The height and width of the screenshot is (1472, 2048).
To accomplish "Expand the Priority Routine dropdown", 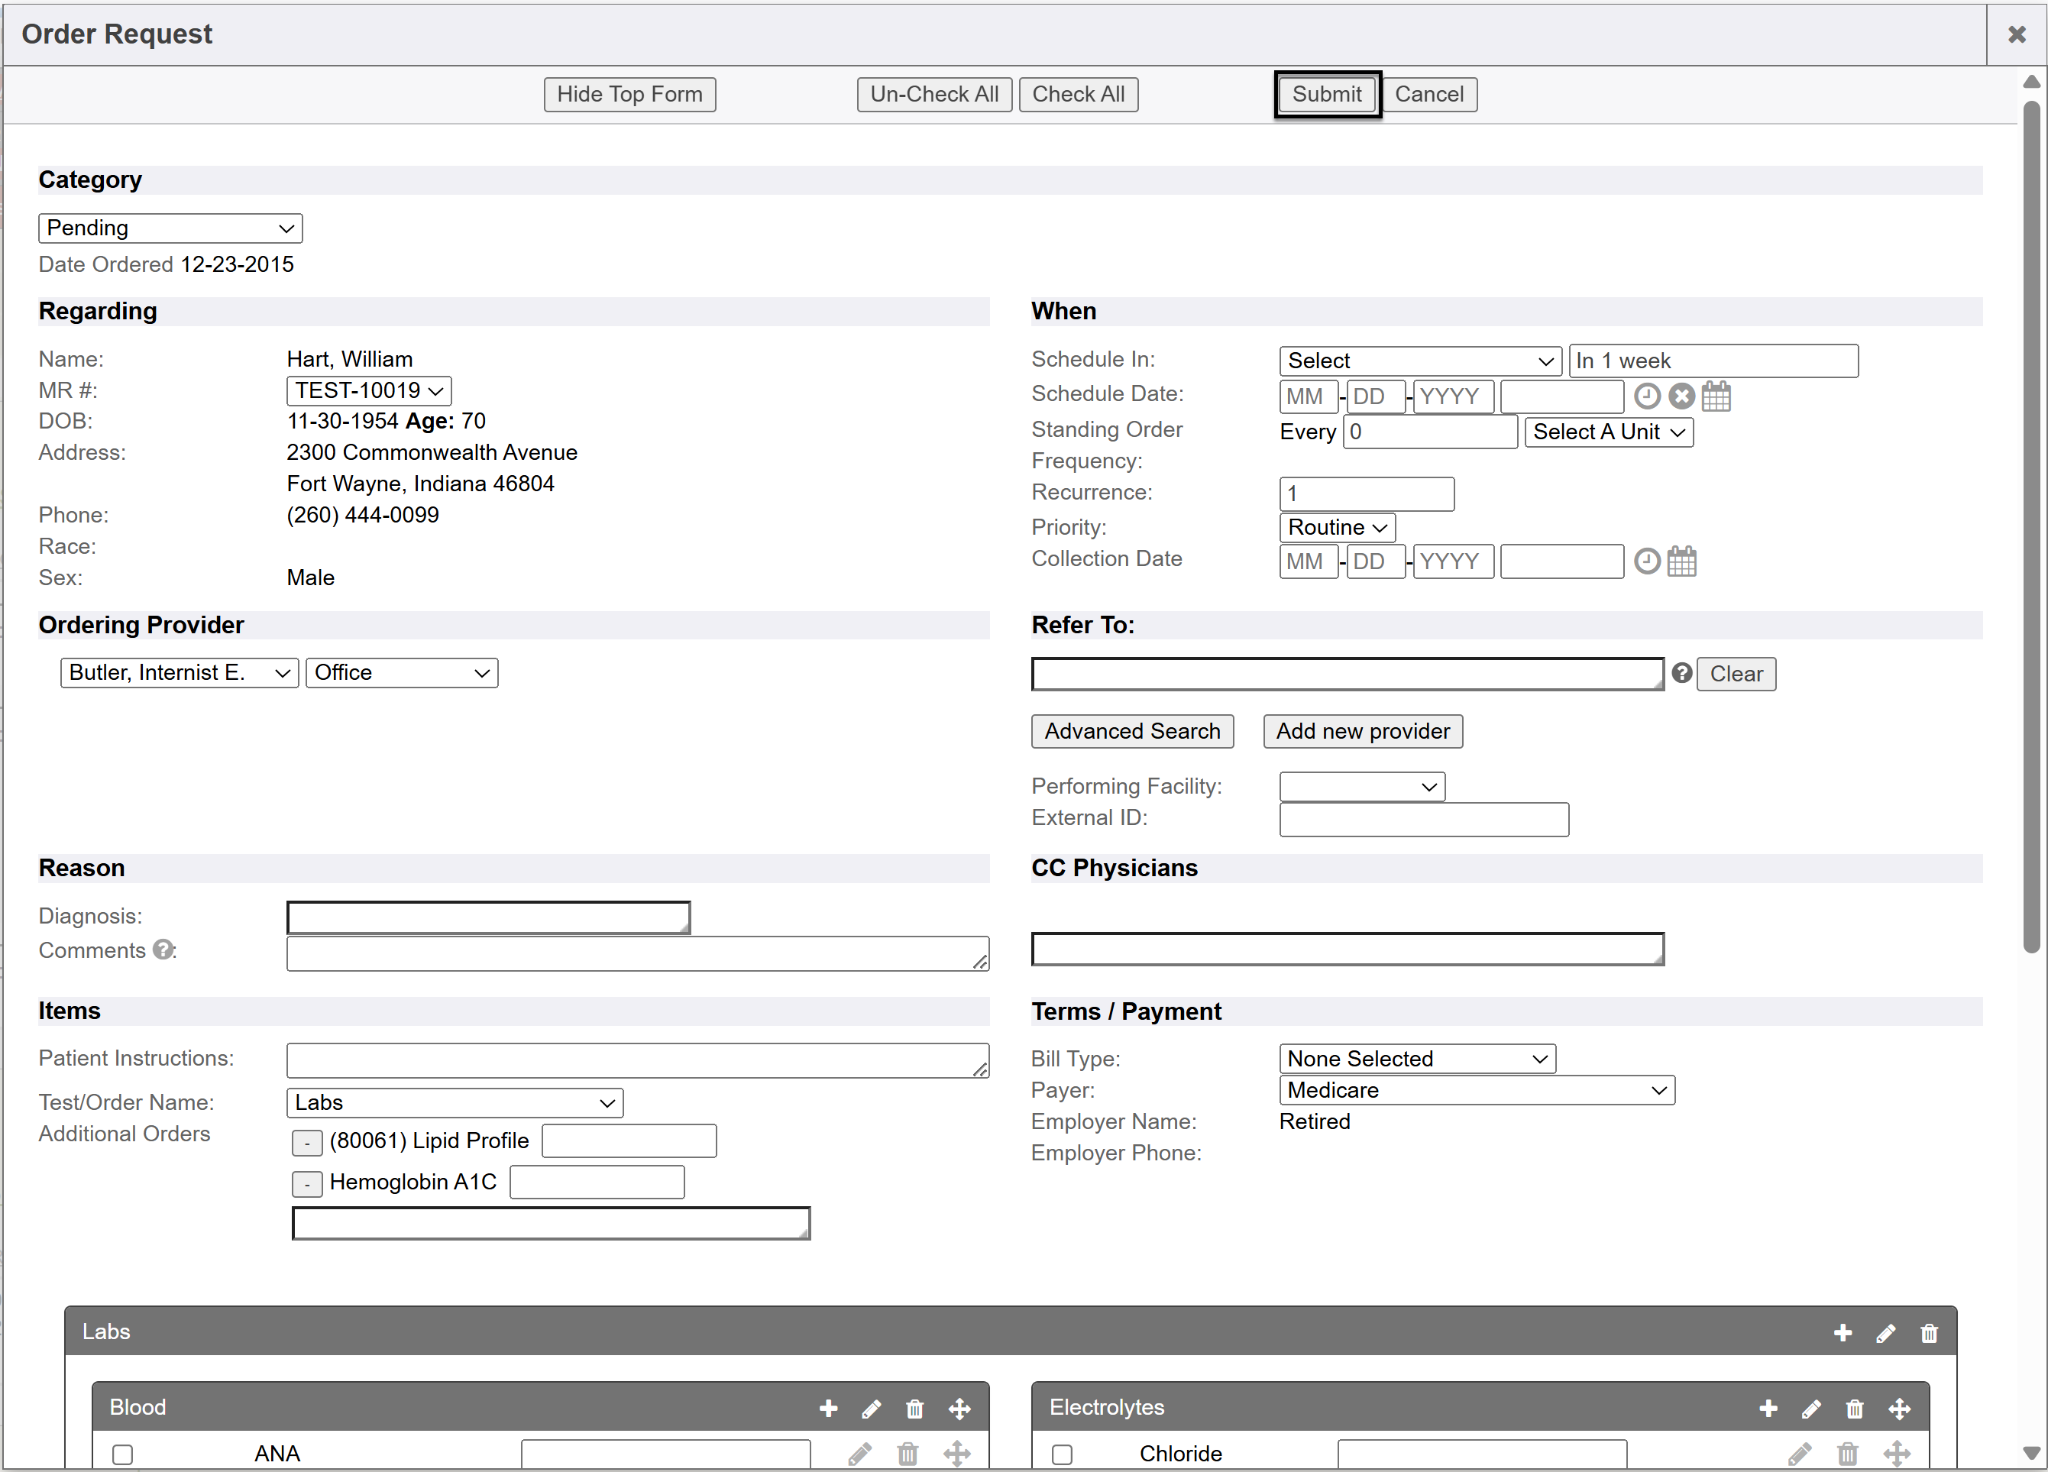I will (x=1336, y=527).
